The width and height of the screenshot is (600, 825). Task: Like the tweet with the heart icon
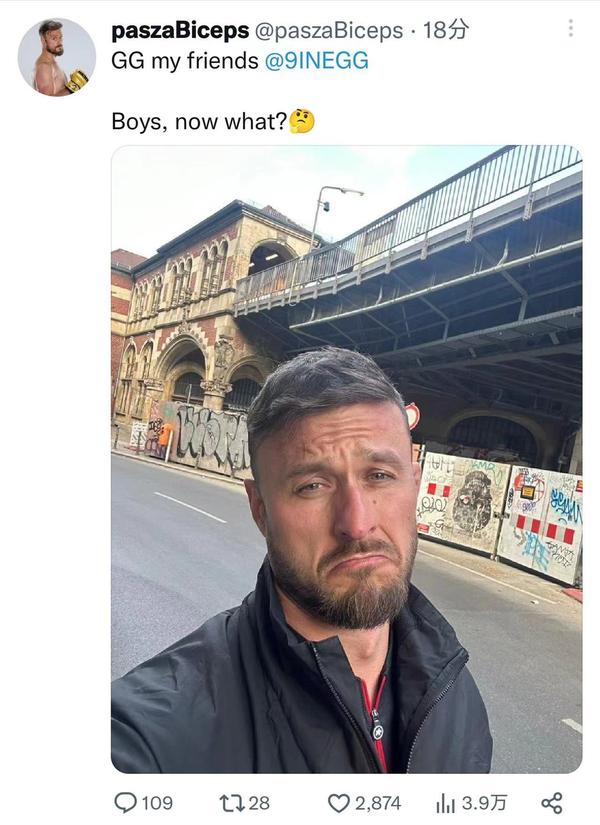pyautogui.click(x=339, y=802)
